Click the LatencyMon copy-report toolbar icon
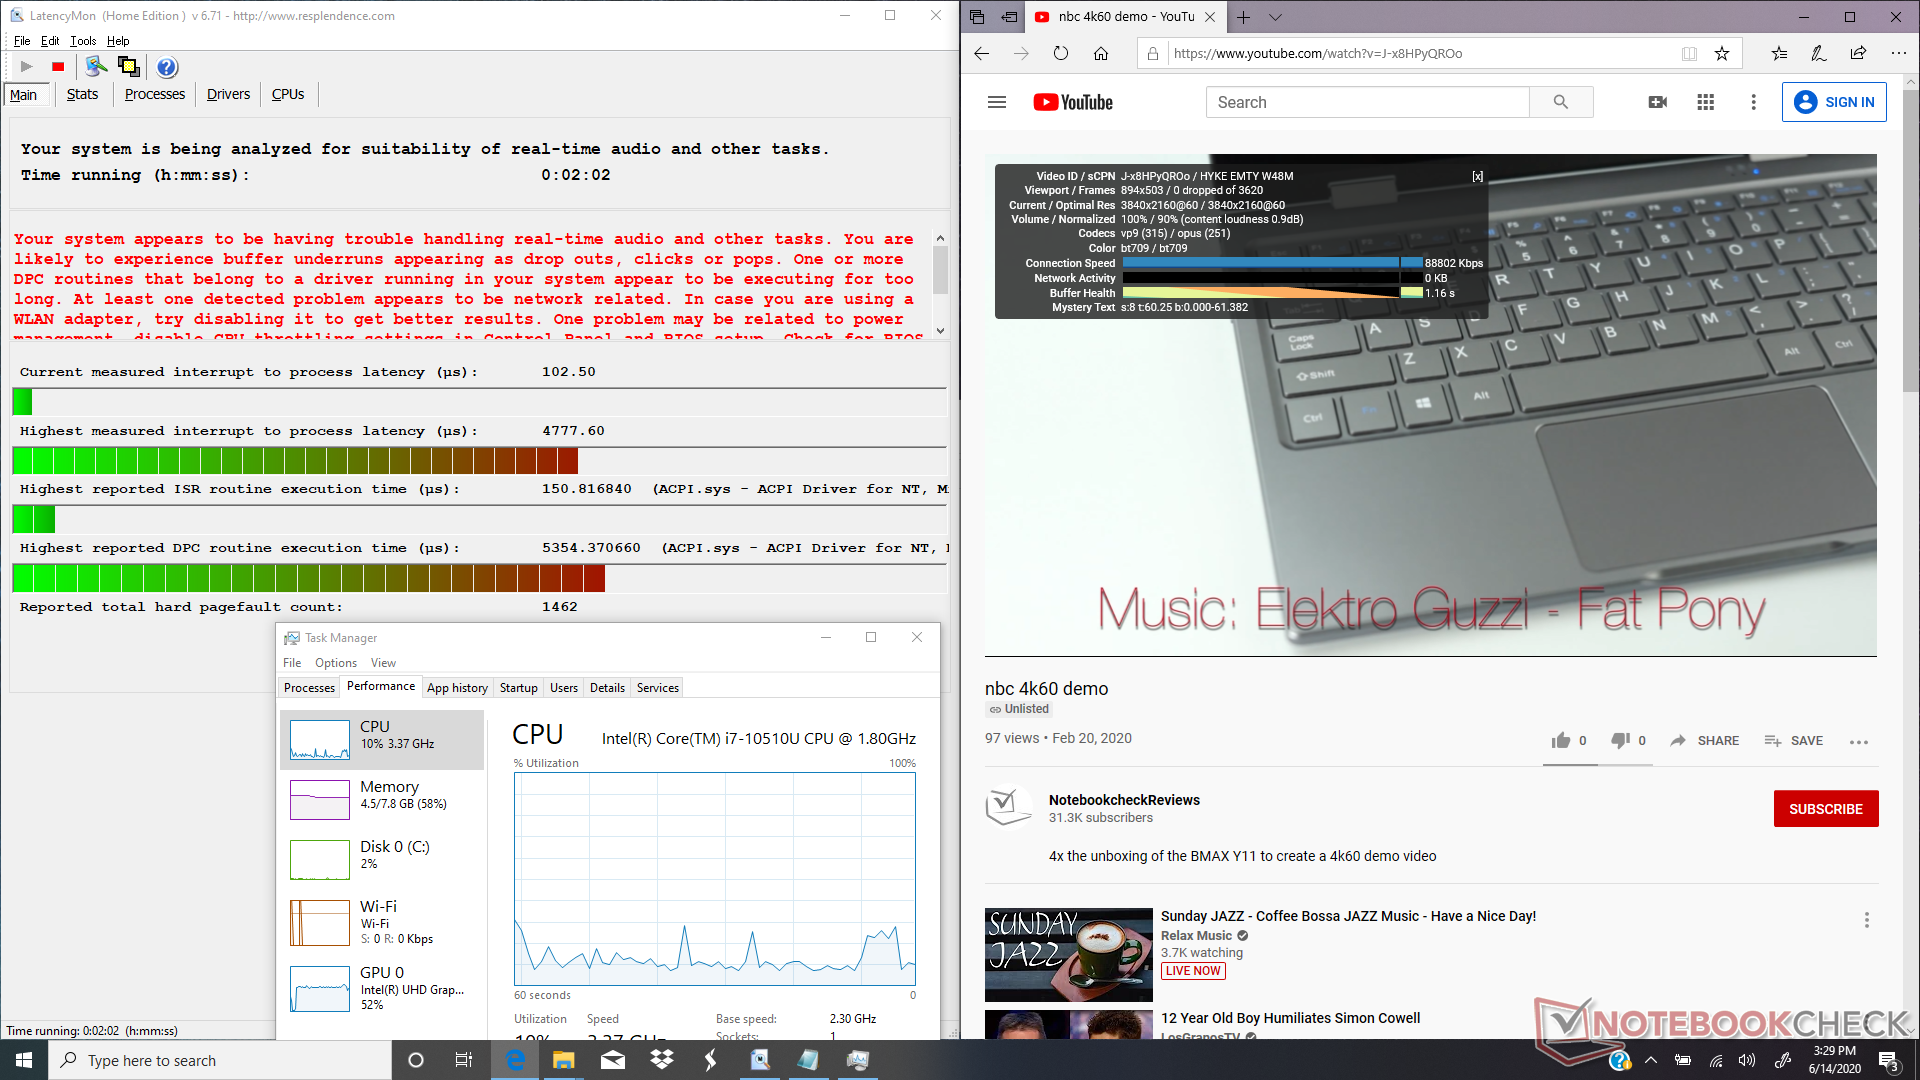1920x1080 pixels. point(128,67)
